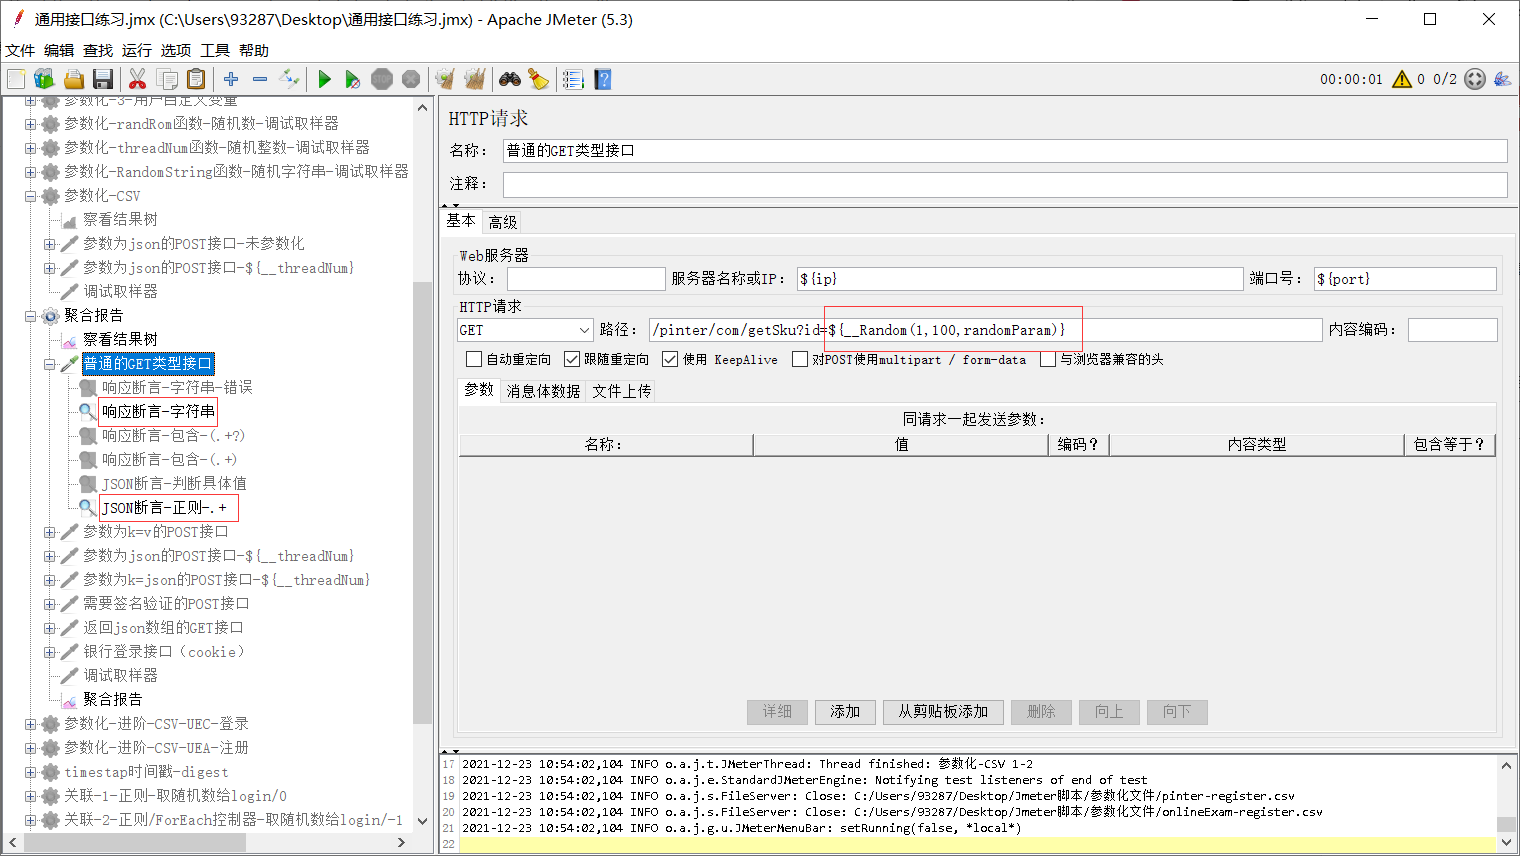Save the test plan with floppy icon

pyautogui.click(x=102, y=79)
